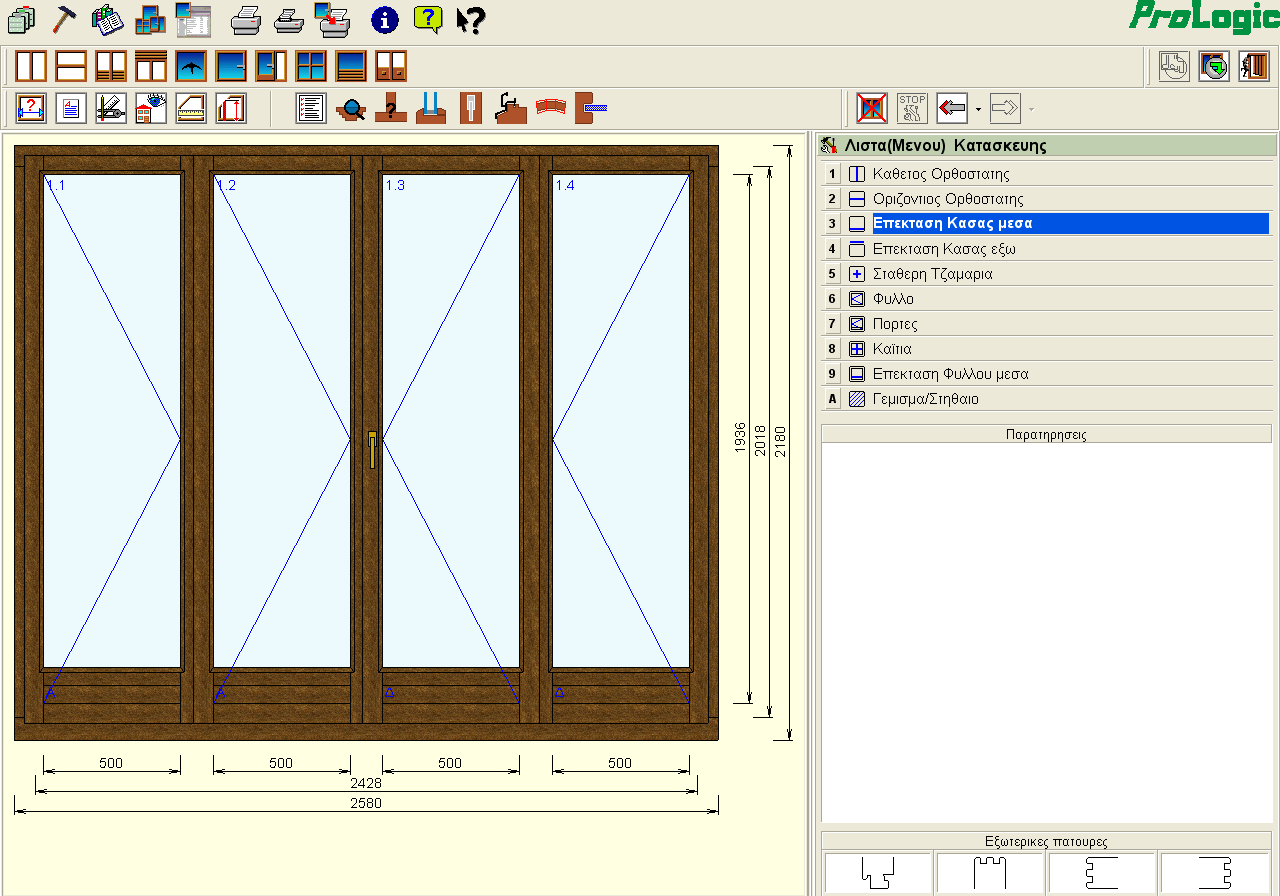Click the window with green arrow icon
The width and height of the screenshot is (1280, 896).
pos(1214,66)
